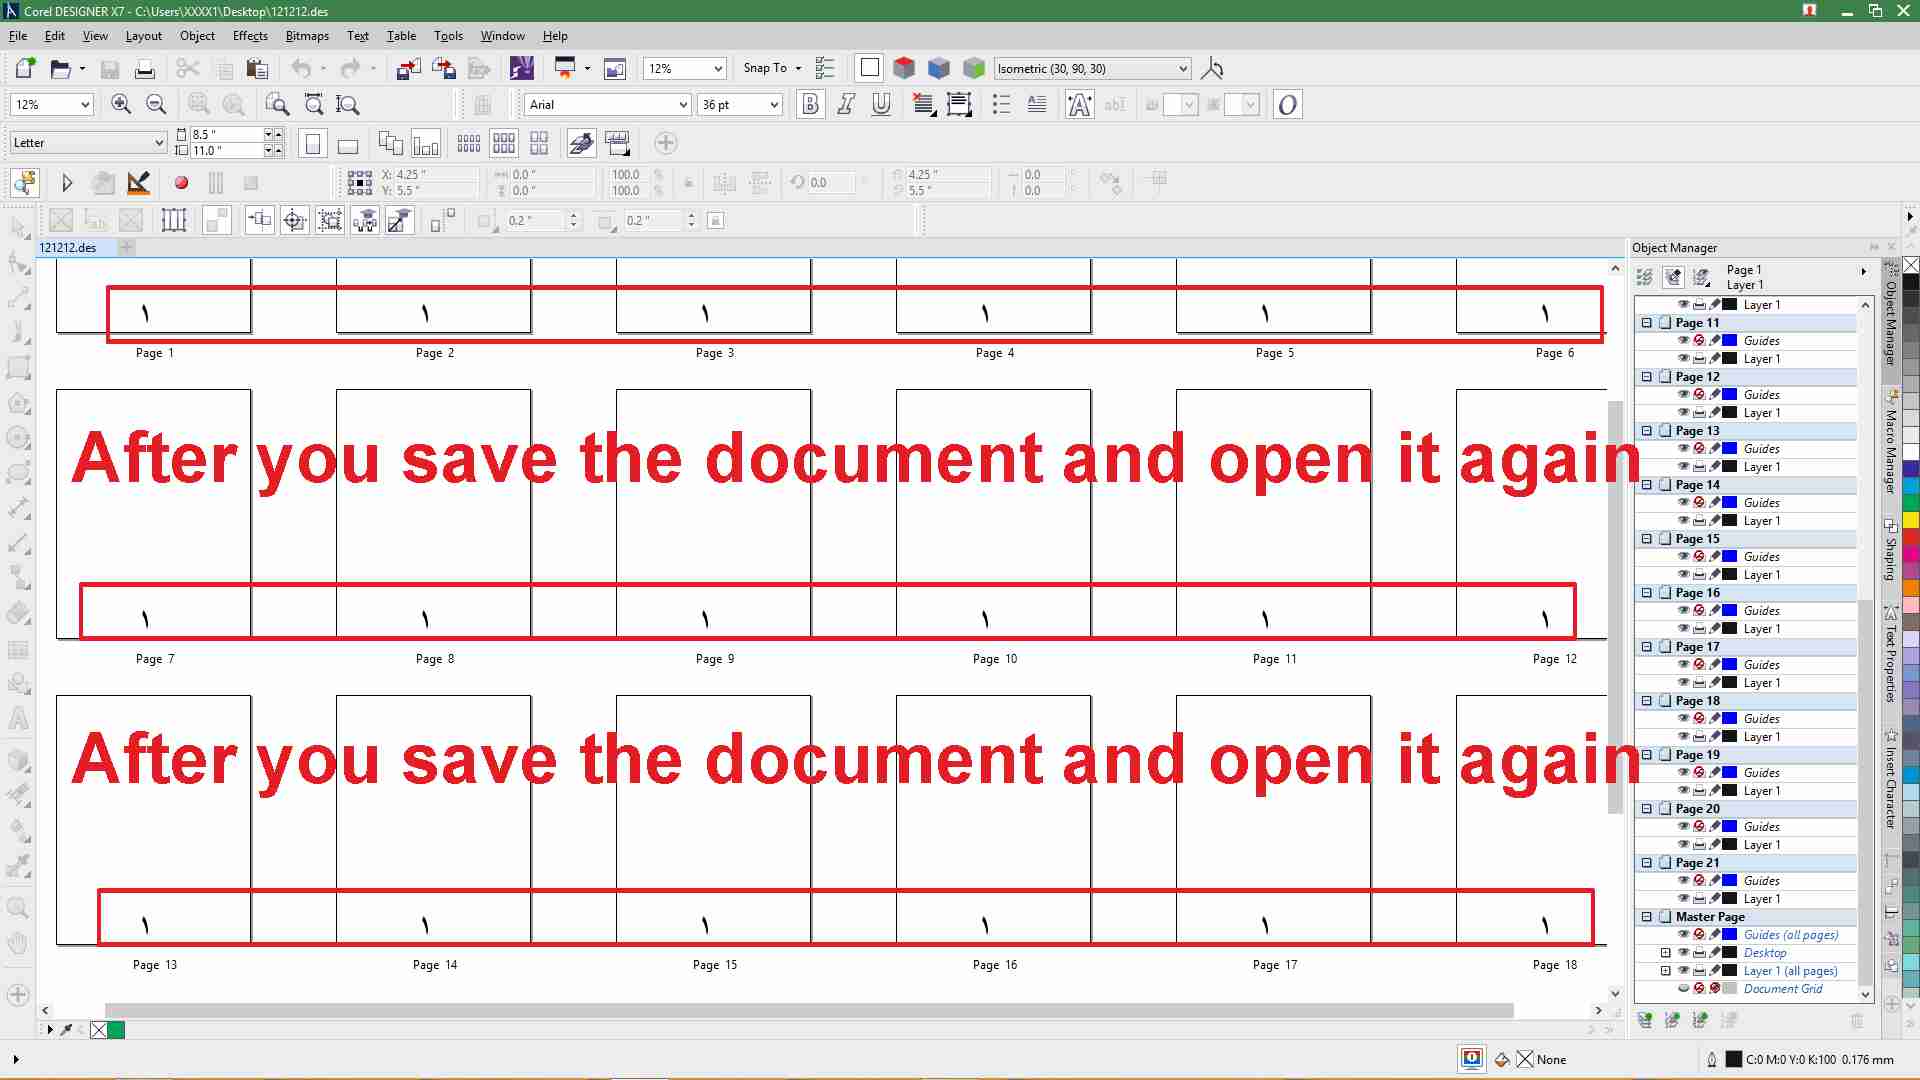Click the red Record macro button
The height and width of the screenshot is (1080, 1920).
click(x=181, y=183)
